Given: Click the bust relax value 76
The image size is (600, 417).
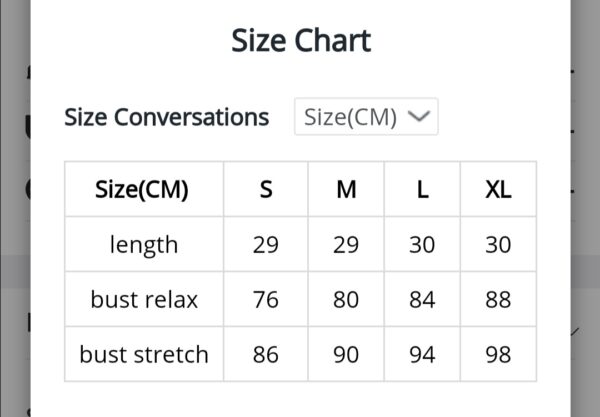Looking at the screenshot, I should point(266,299).
